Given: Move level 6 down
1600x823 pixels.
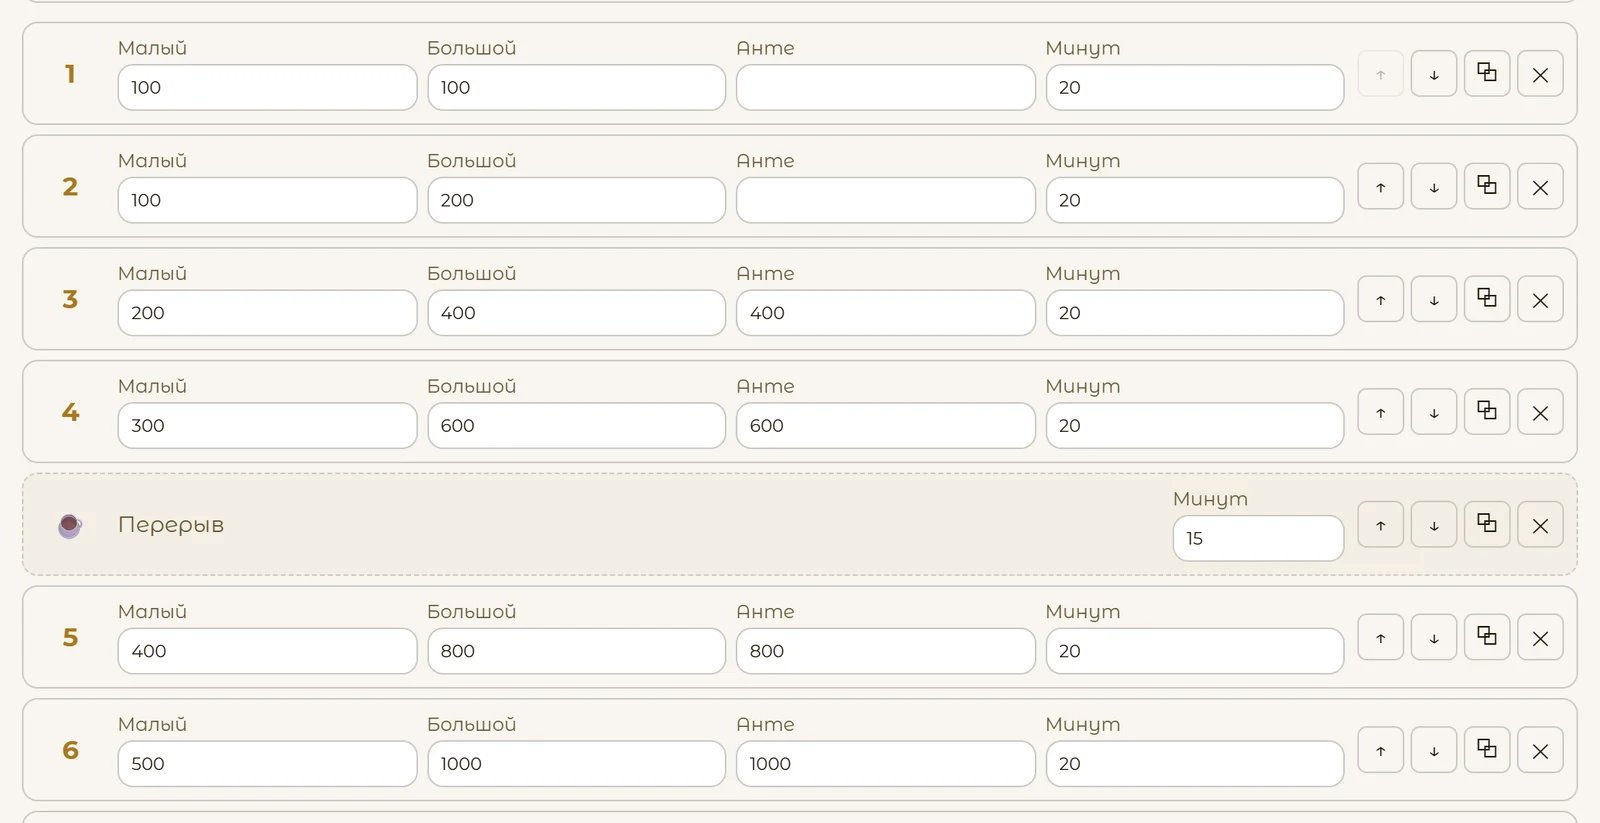Looking at the screenshot, I should point(1434,751).
